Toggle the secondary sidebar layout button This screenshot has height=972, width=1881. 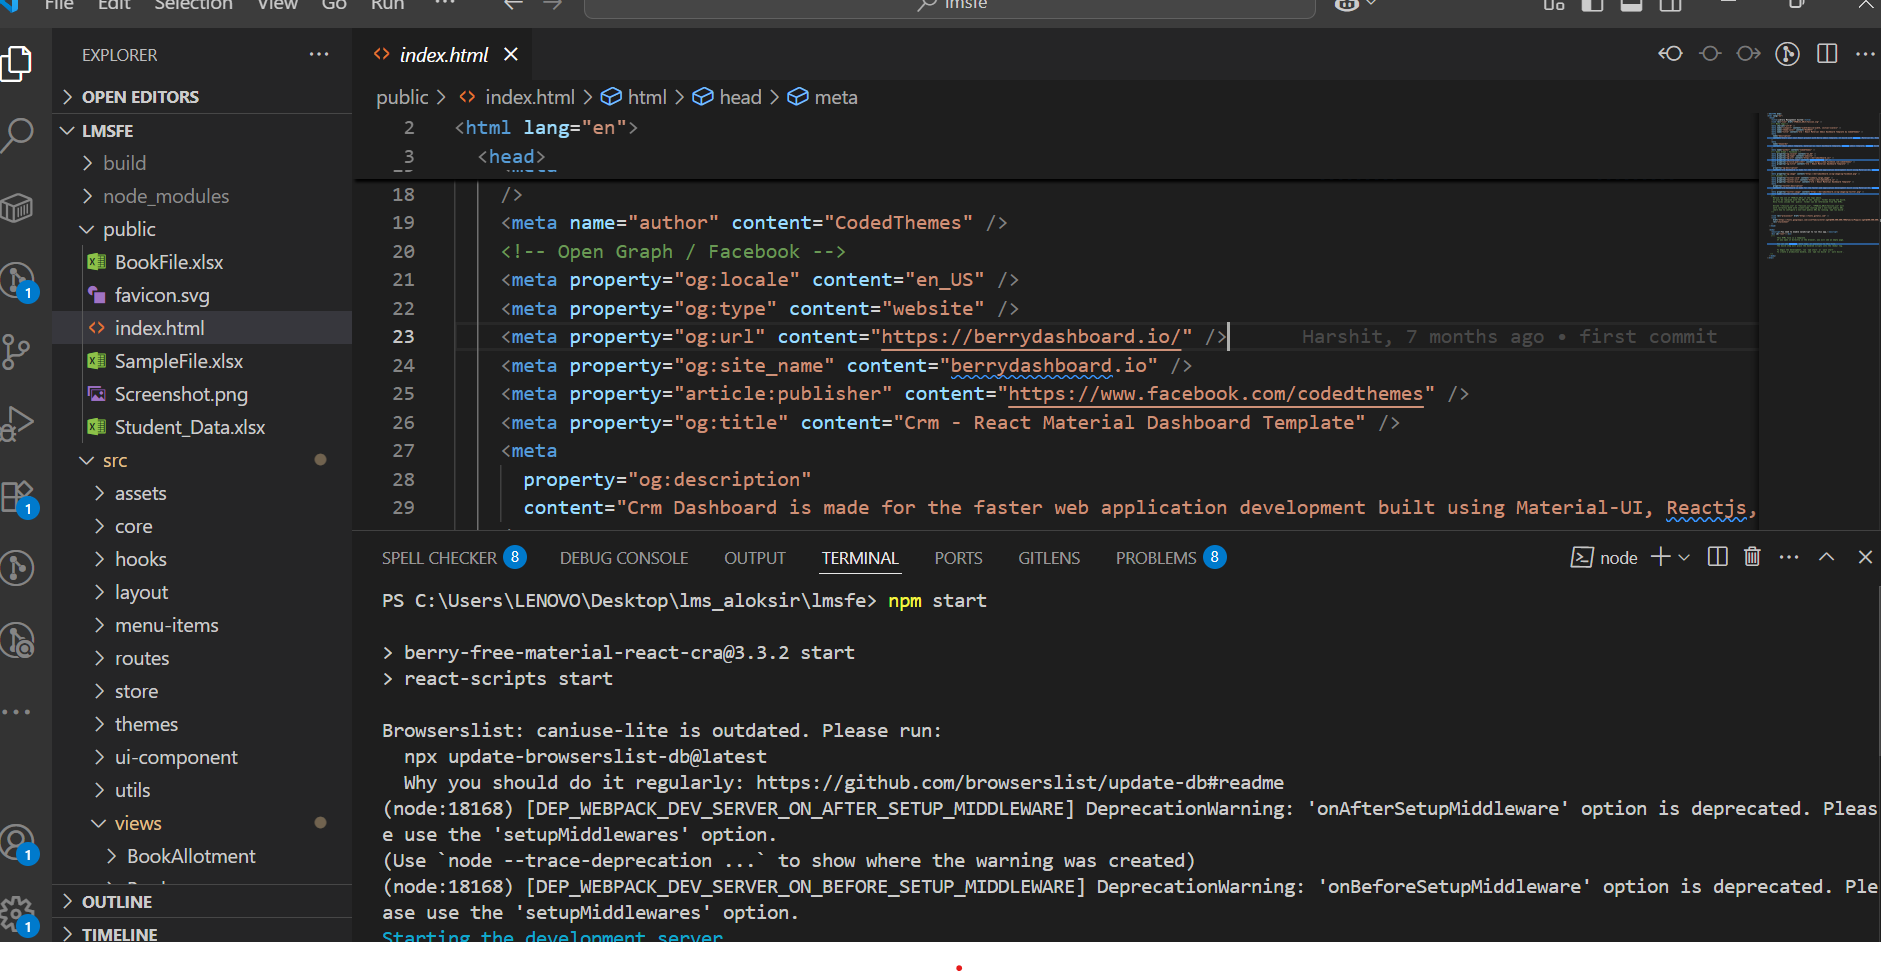(1670, 5)
